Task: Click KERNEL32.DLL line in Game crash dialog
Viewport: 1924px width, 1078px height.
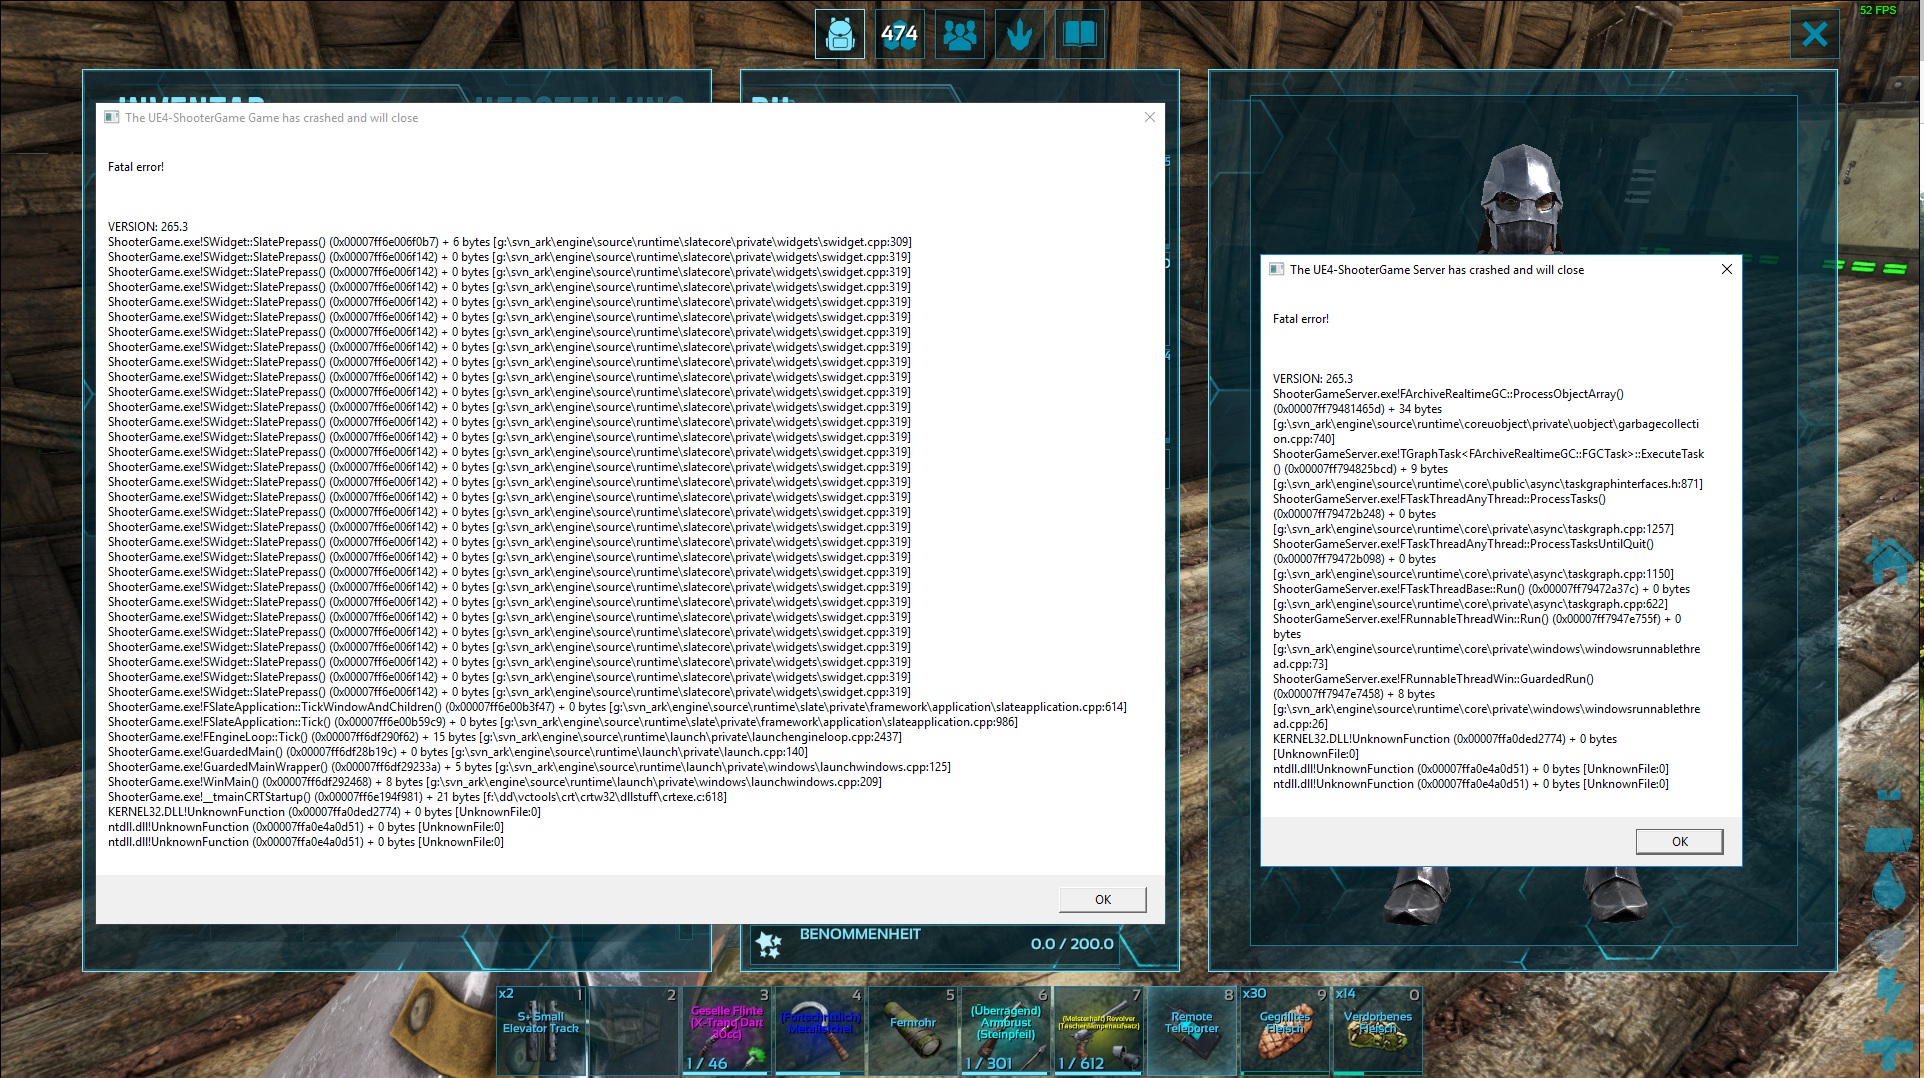Action: coord(324,812)
